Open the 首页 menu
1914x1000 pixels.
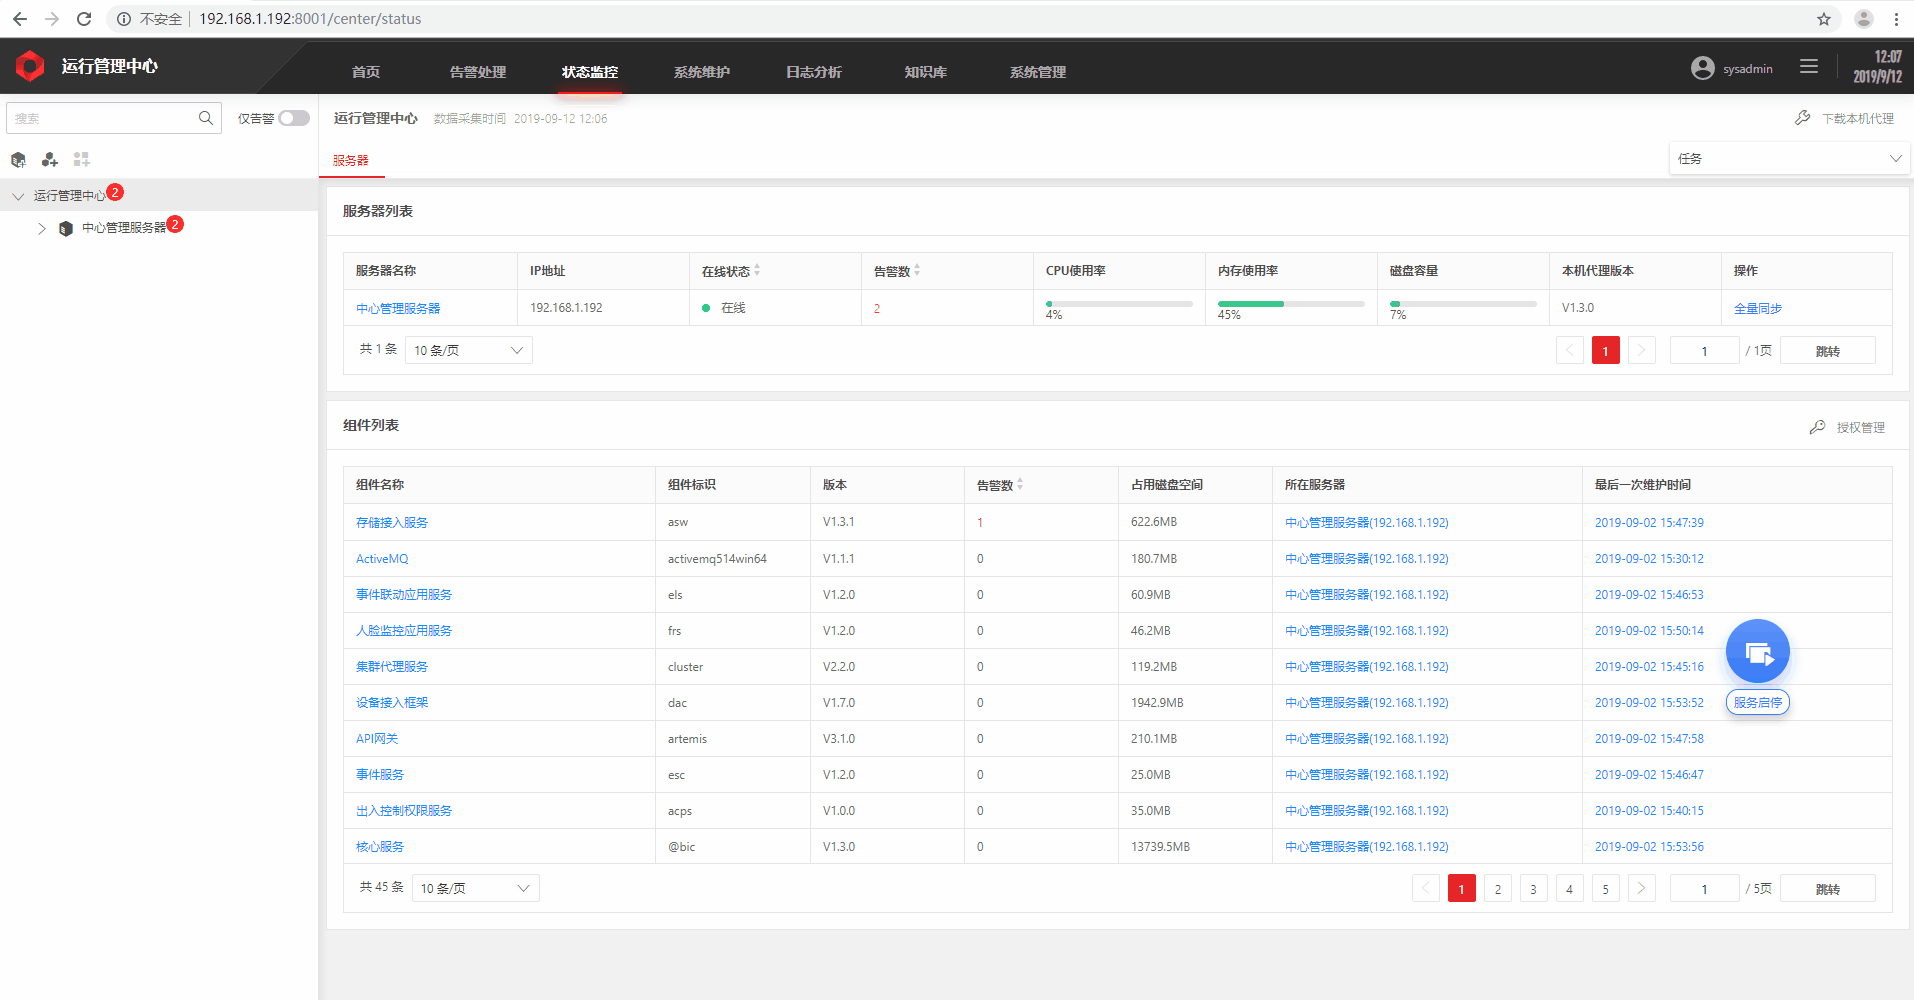pyautogui.click(x=366, y=72)
